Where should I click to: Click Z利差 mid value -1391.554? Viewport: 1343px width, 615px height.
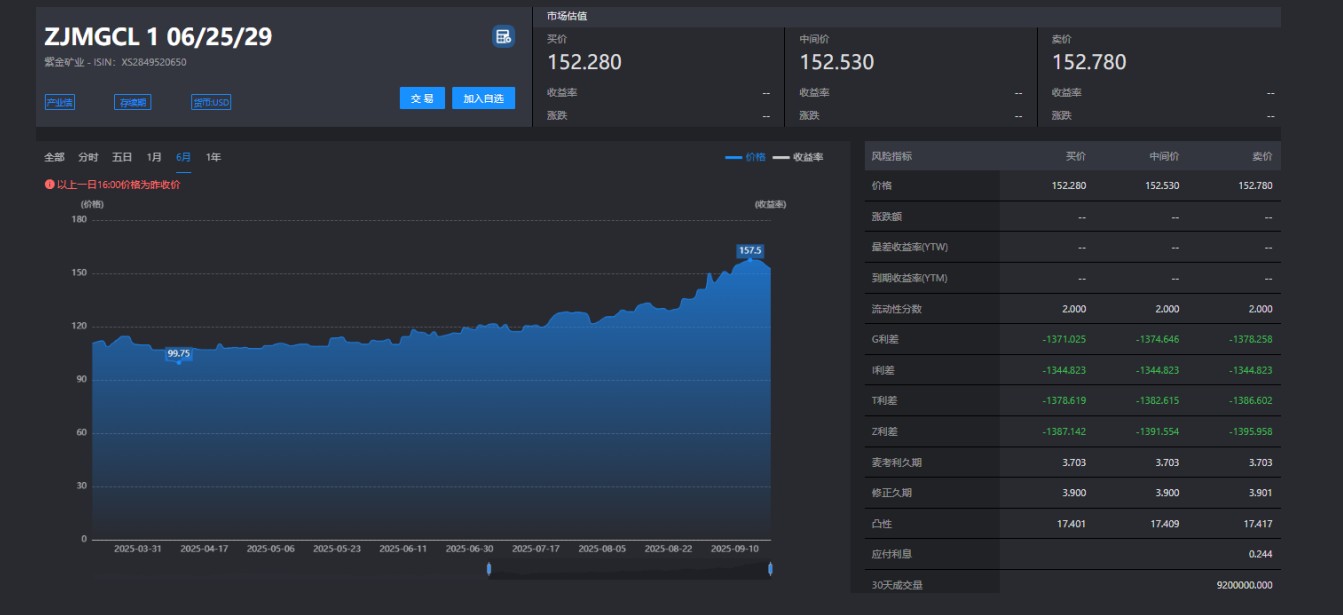coord(1157,431)
